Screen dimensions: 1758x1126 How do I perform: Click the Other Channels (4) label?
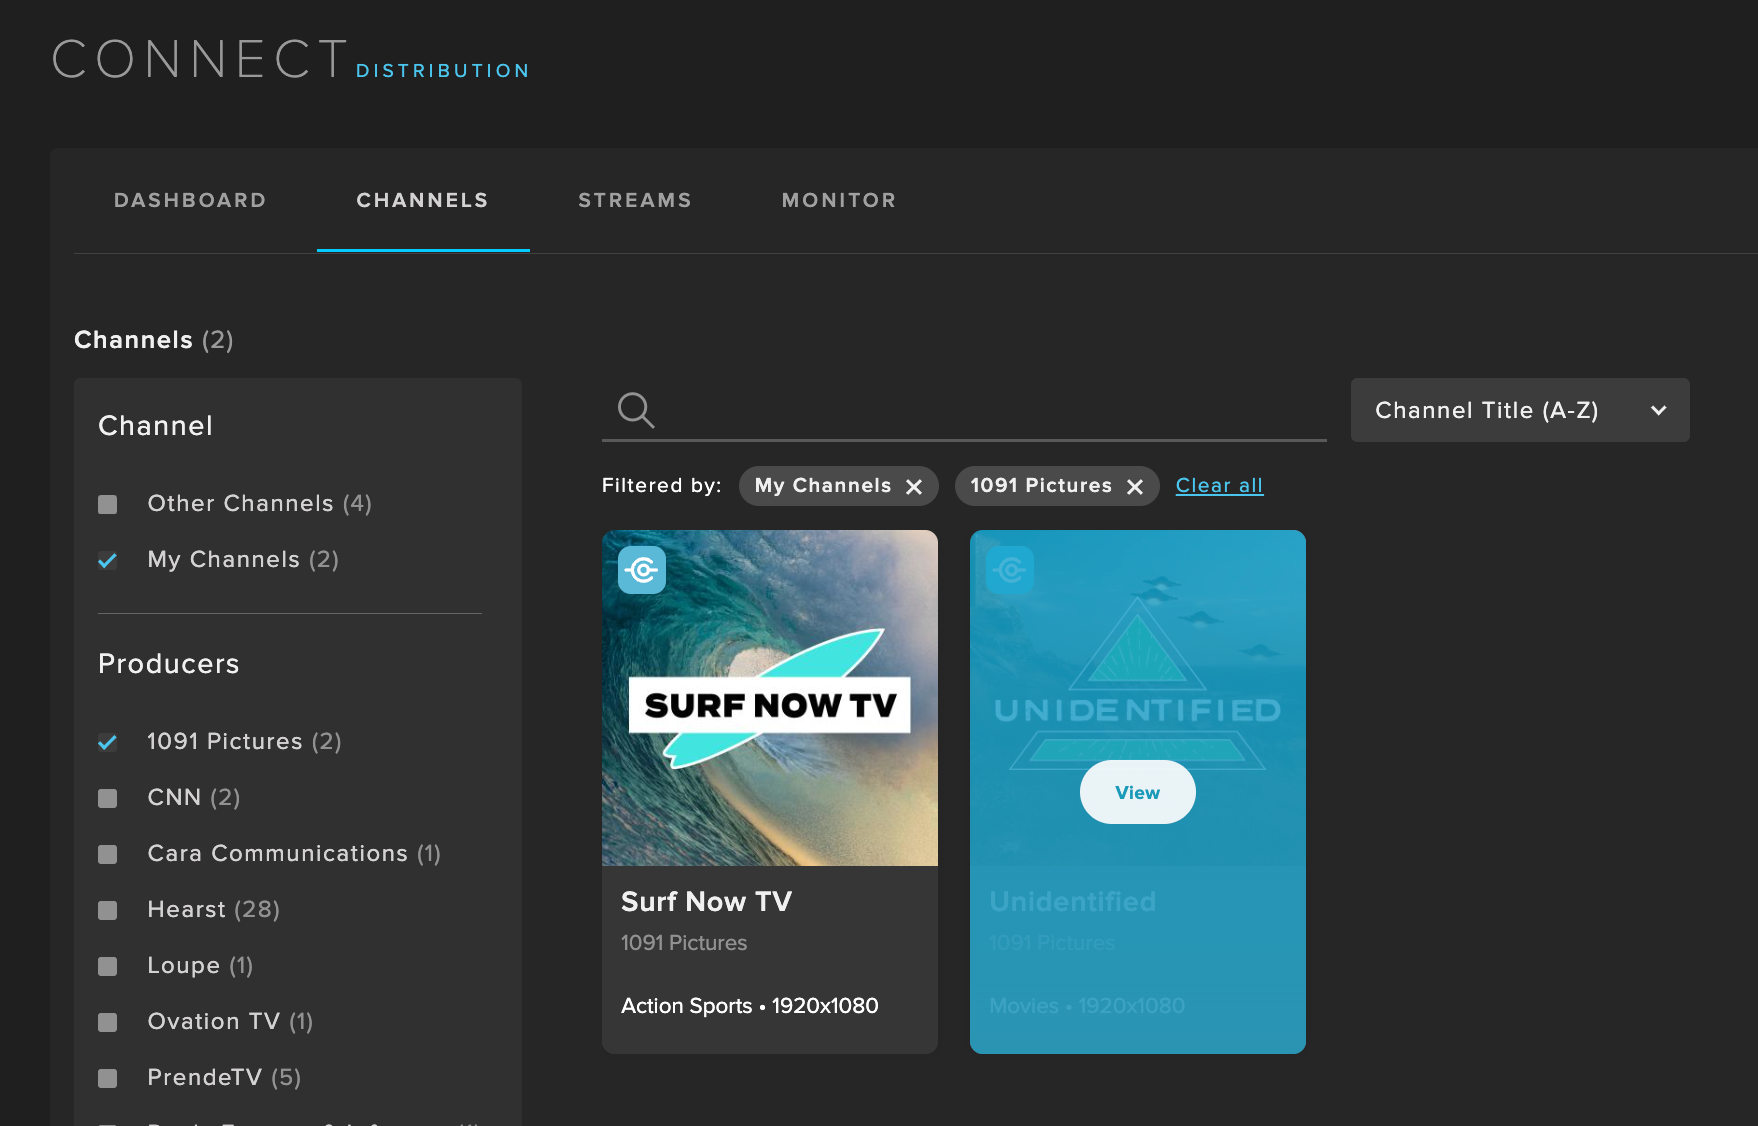point(260,504)
